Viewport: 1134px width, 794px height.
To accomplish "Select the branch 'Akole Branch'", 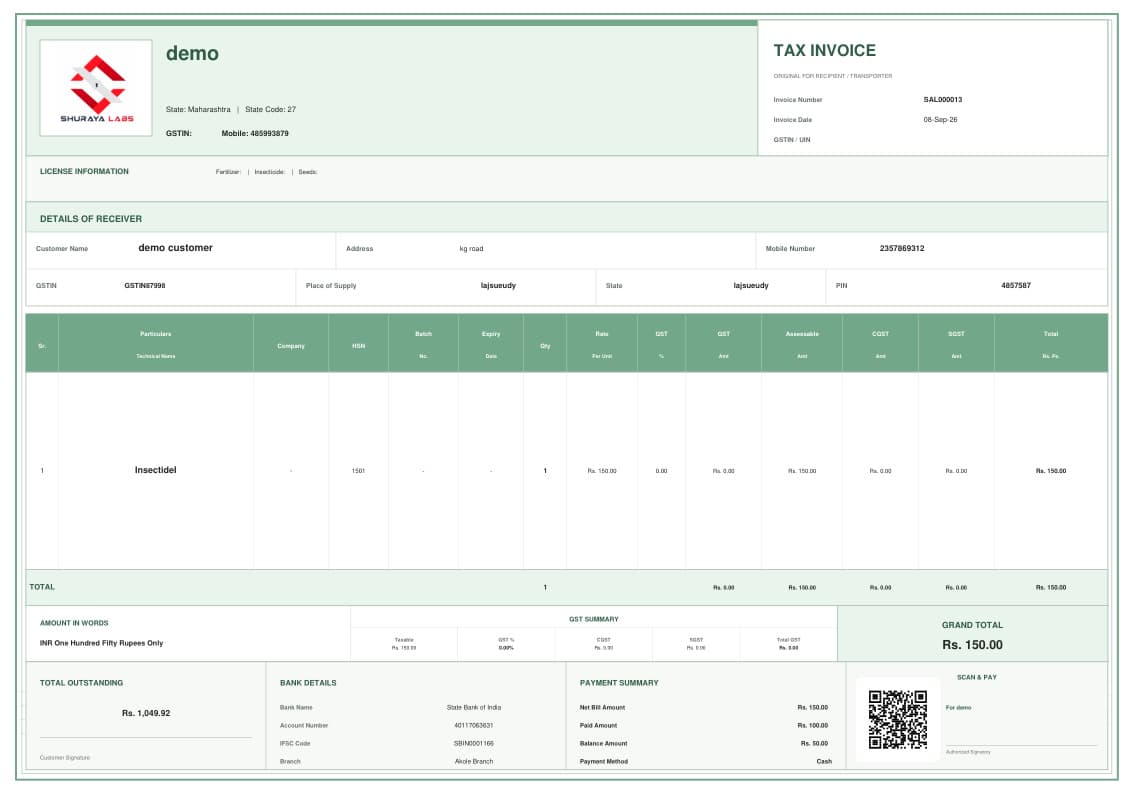I will [474, 761].
